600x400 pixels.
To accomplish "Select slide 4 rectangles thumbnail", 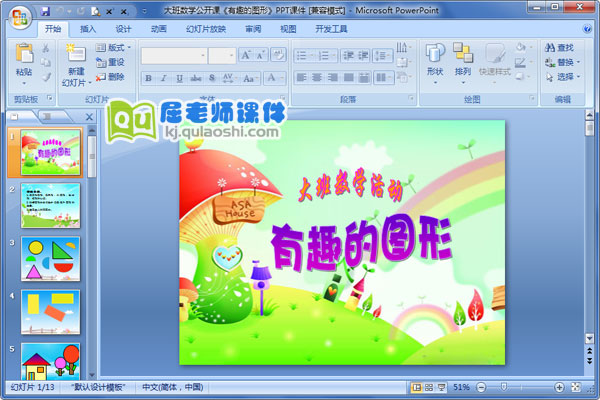I will click(51, 312).
